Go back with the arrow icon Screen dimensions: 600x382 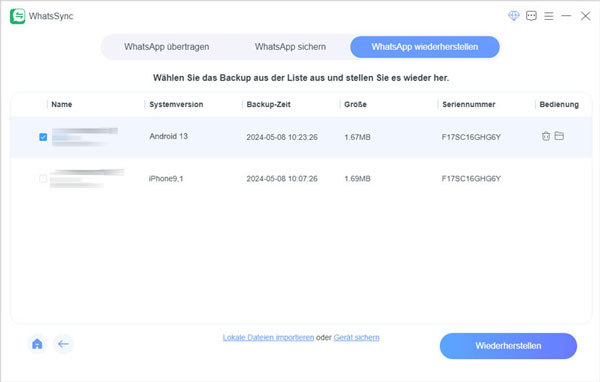[63, 344]
